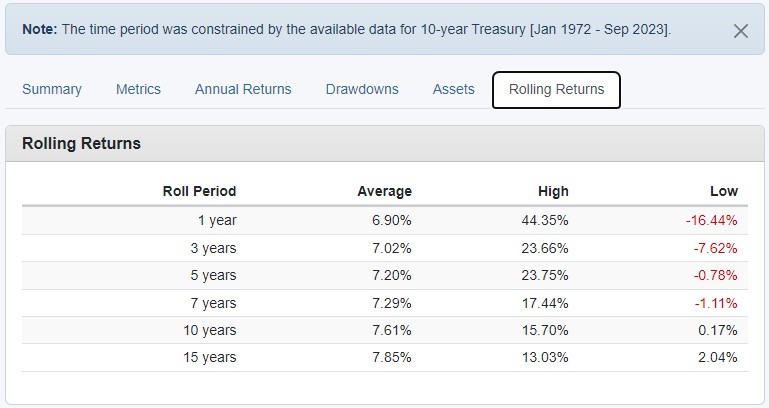Click the 44.35% high value
The width and height of the screenshot is (769, 408).
point(545,221)
